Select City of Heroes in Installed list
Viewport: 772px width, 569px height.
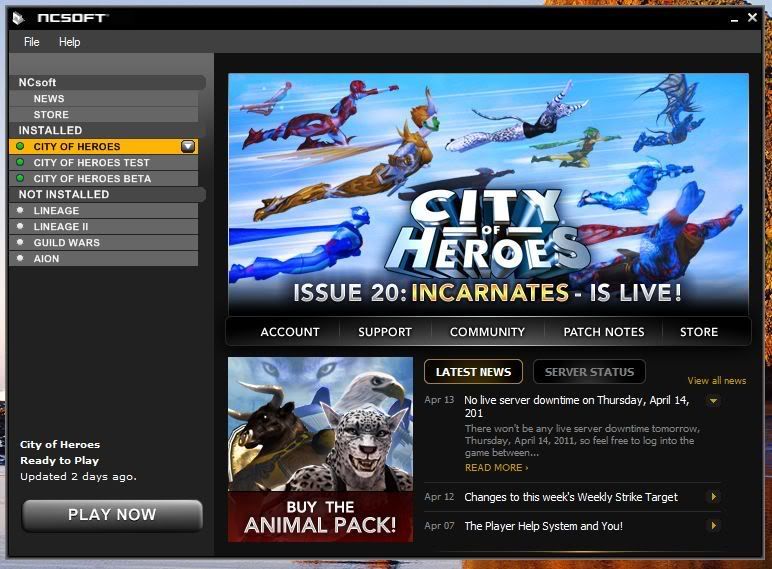[x=103, y=146]
